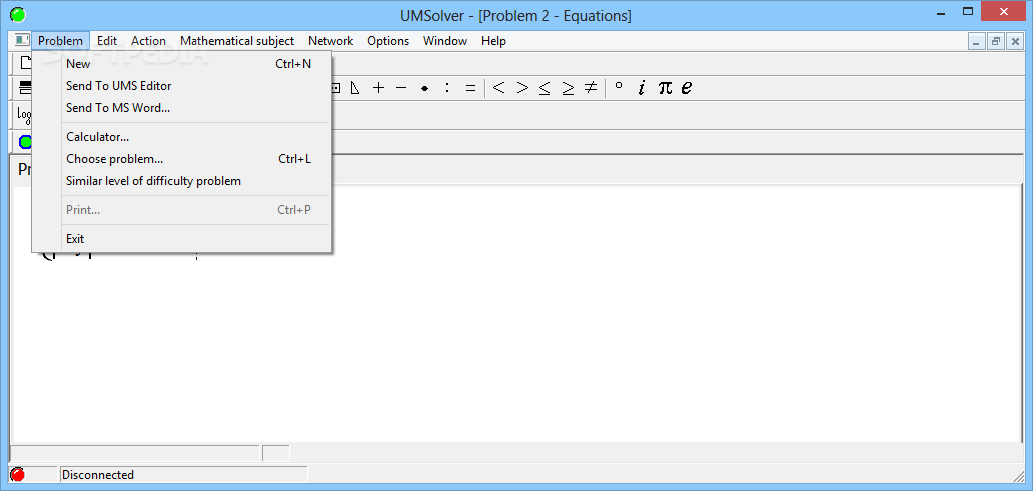Minimize the inner Problem 2 document window

point(976,41)
